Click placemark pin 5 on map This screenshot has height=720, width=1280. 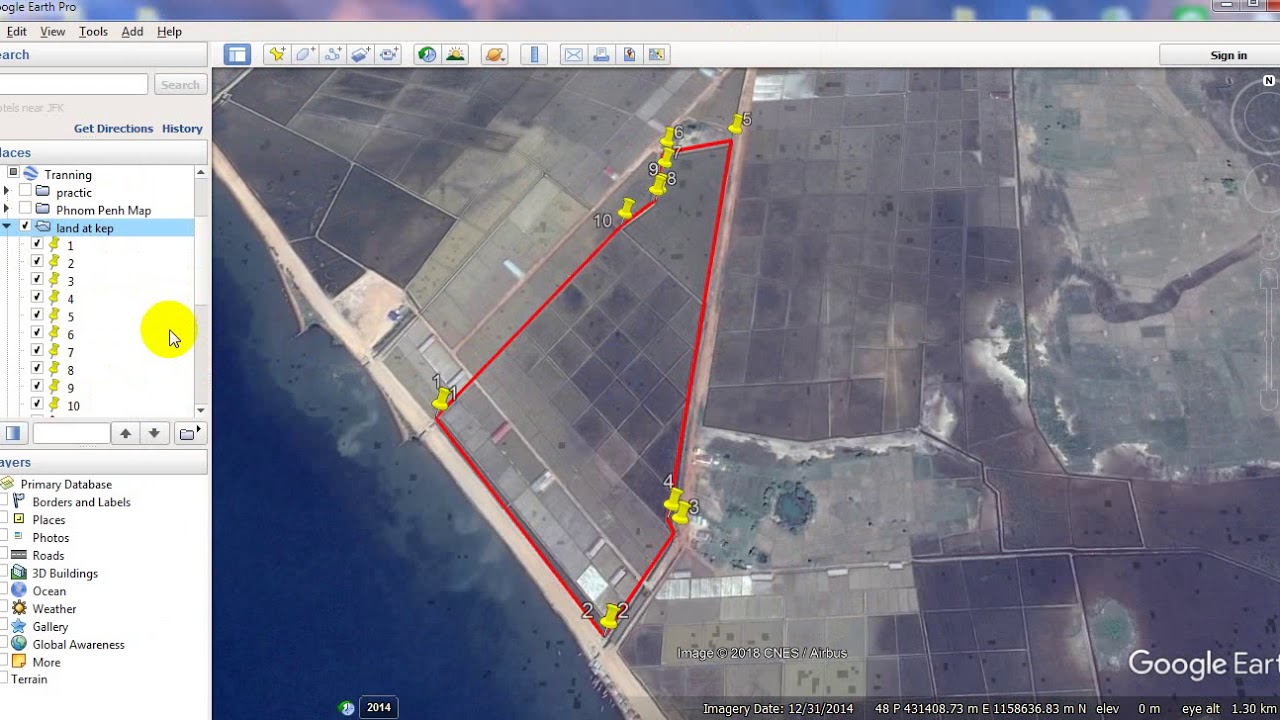click(737, 124)
